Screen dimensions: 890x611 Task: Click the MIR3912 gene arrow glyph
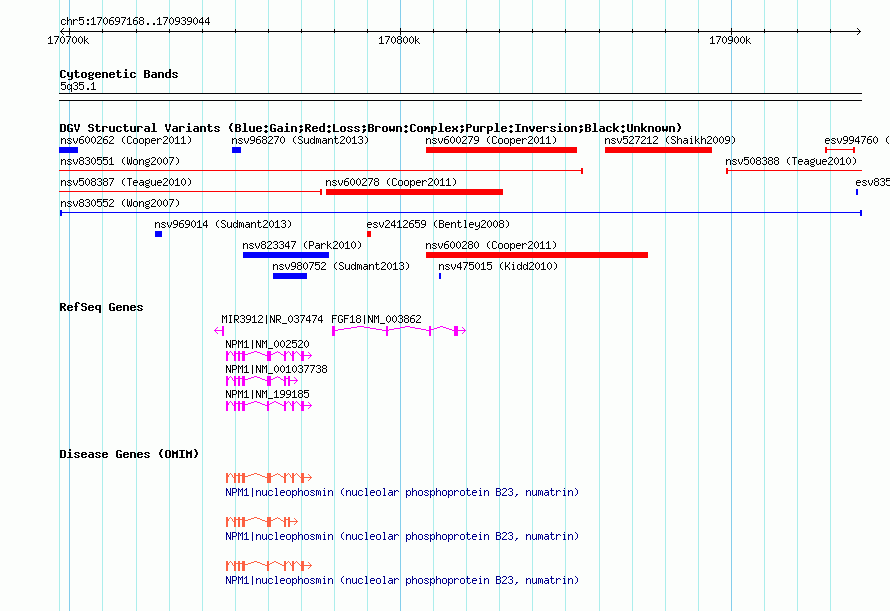219,330
